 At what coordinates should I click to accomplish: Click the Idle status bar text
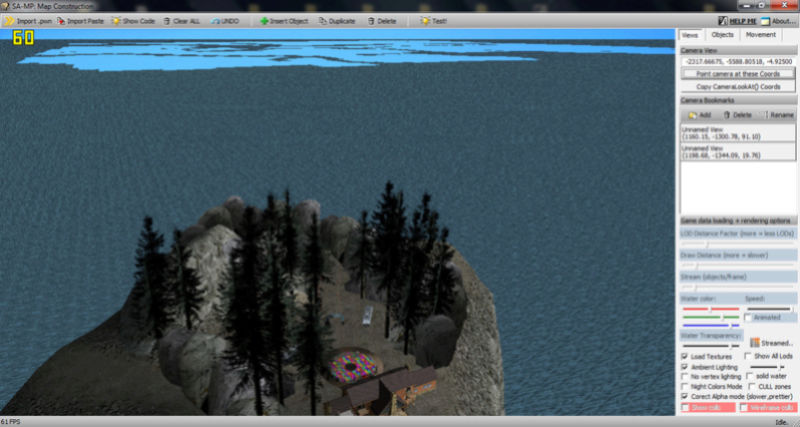click(x=781, y=422)
